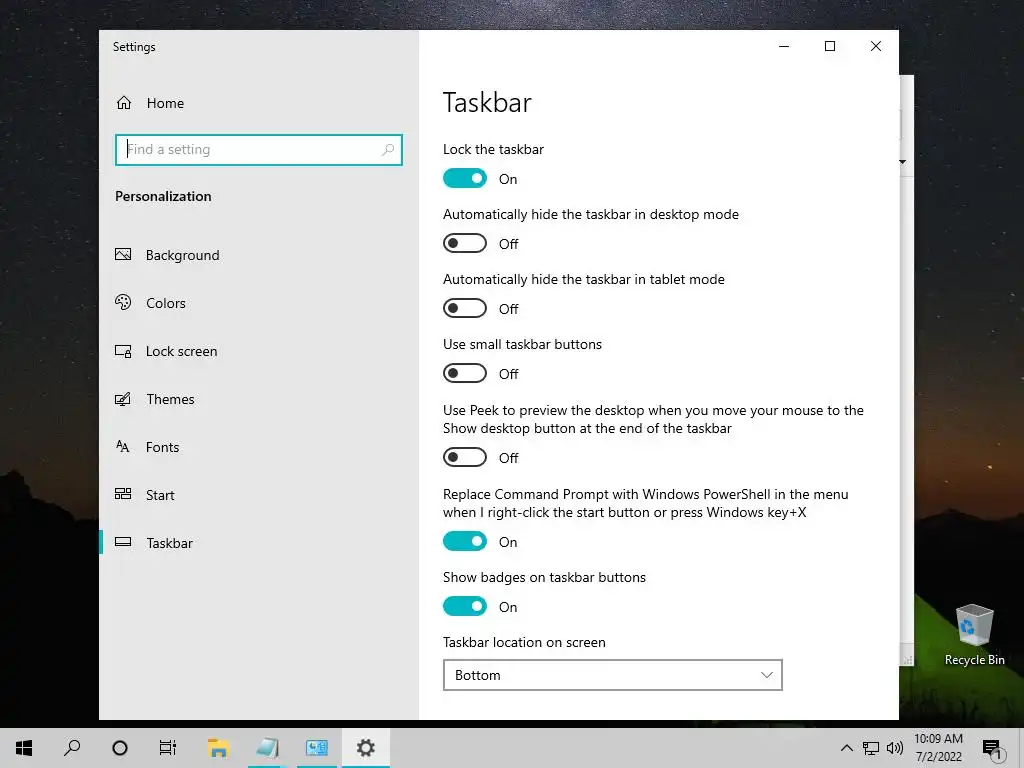This screenshot has height=768, width=1024.
Task: Click the Fonts AA icon
Action: 123,447
